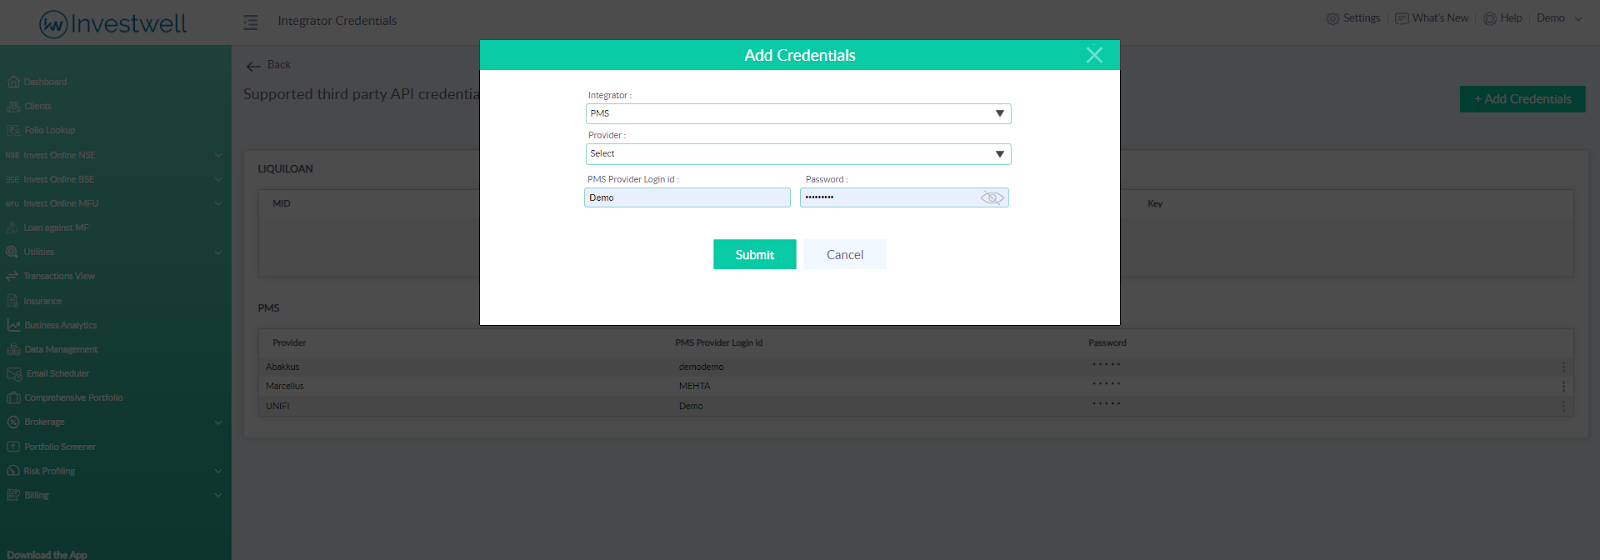Viewport: 1600px width, 560px height.
Task: Click the Comprehensive Portfolio icon
Action: [13, 398]
